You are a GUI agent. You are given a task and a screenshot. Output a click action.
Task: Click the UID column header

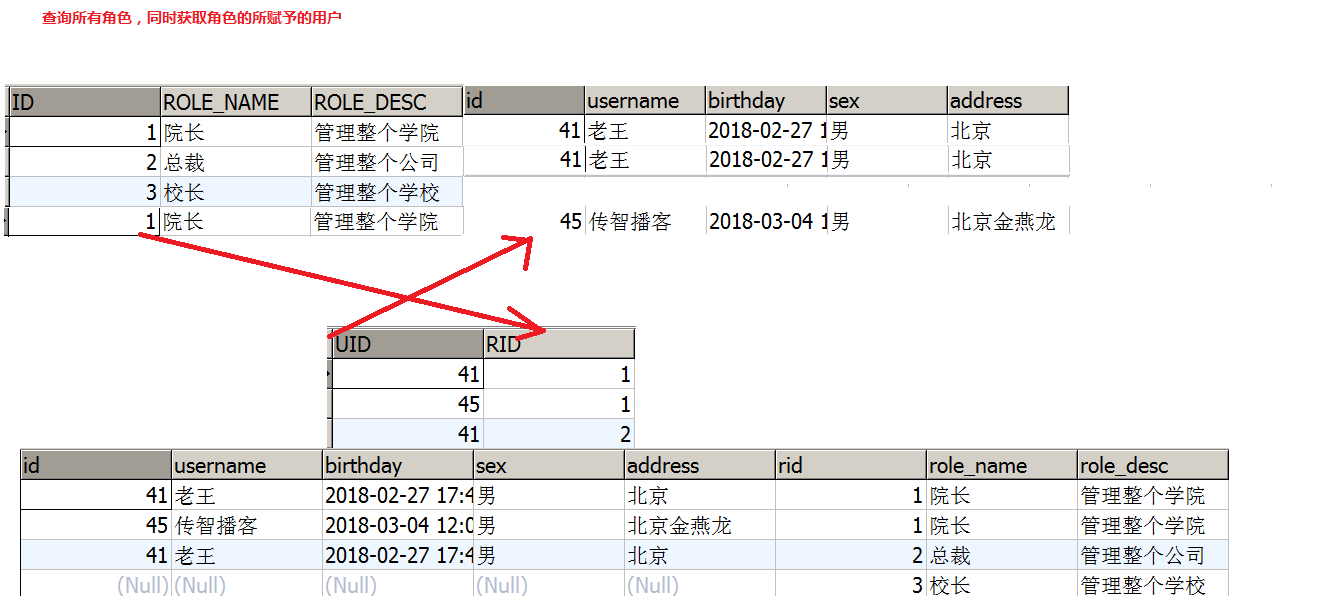tap(407, 344)
